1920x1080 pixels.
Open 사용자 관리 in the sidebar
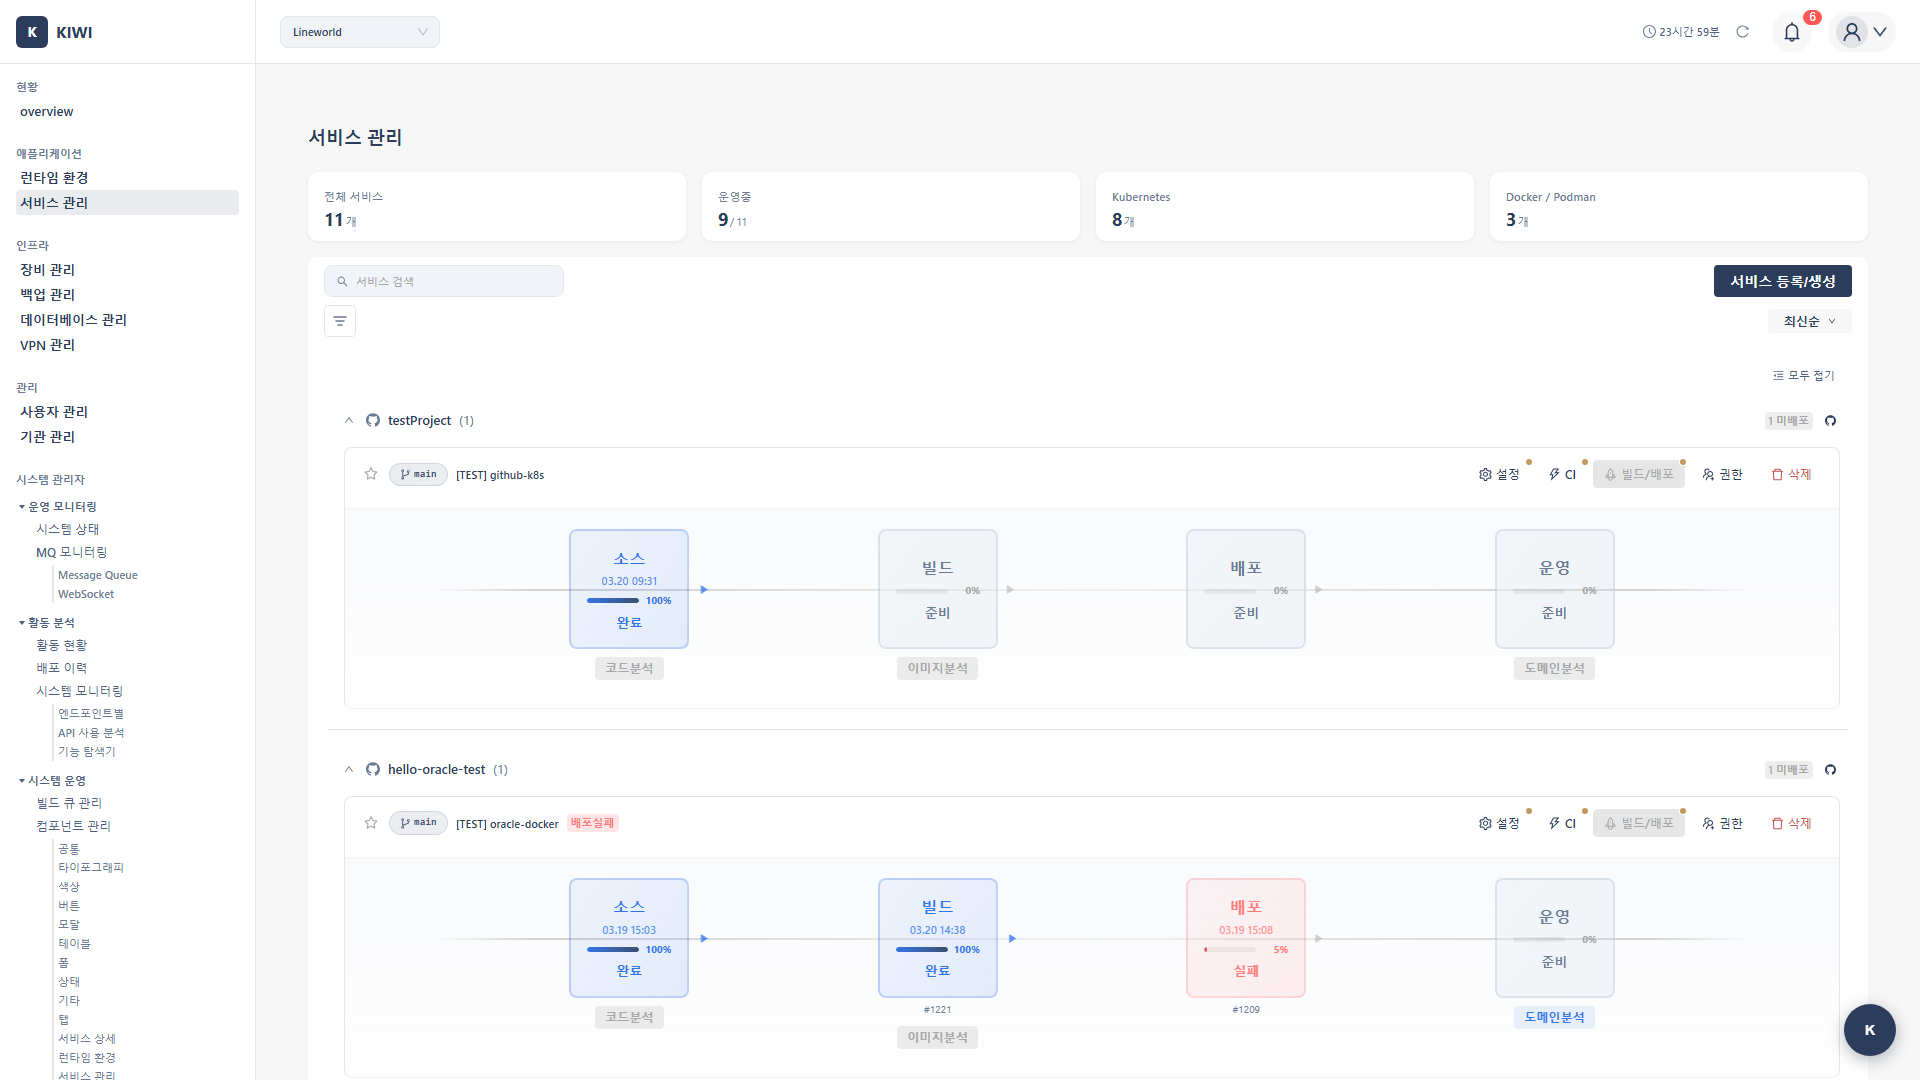55,412
